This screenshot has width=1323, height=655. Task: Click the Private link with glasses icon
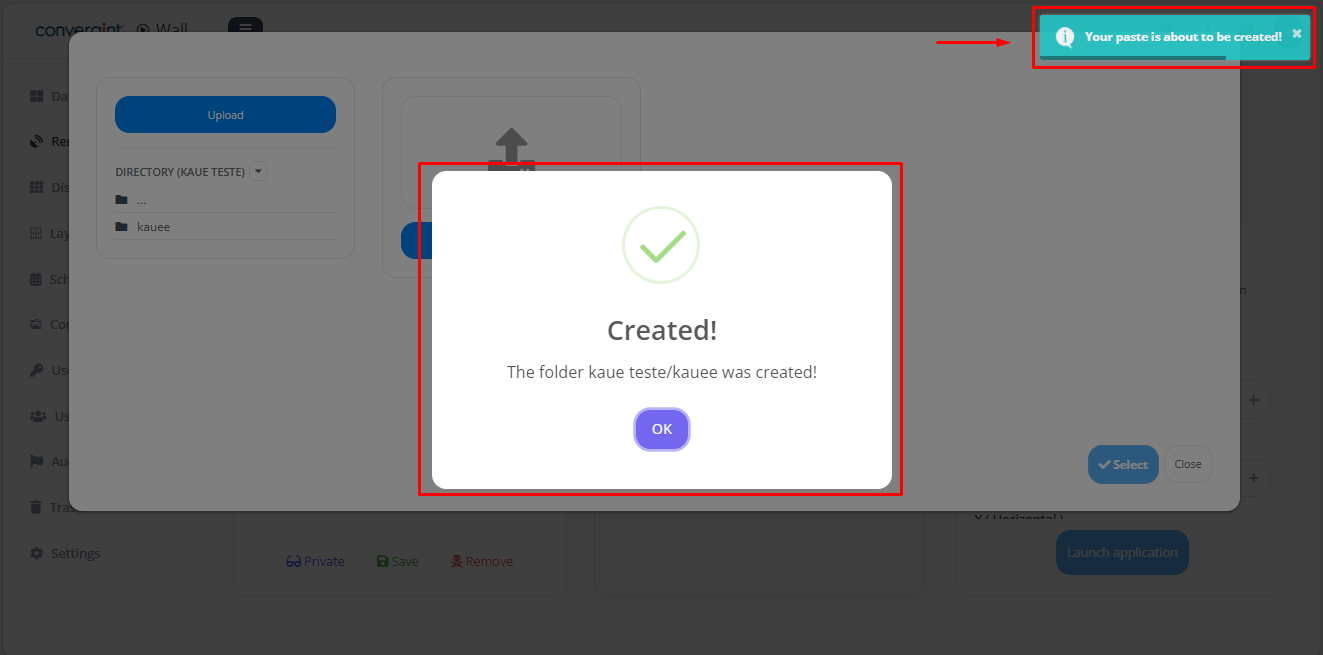[x=315, y=561]
